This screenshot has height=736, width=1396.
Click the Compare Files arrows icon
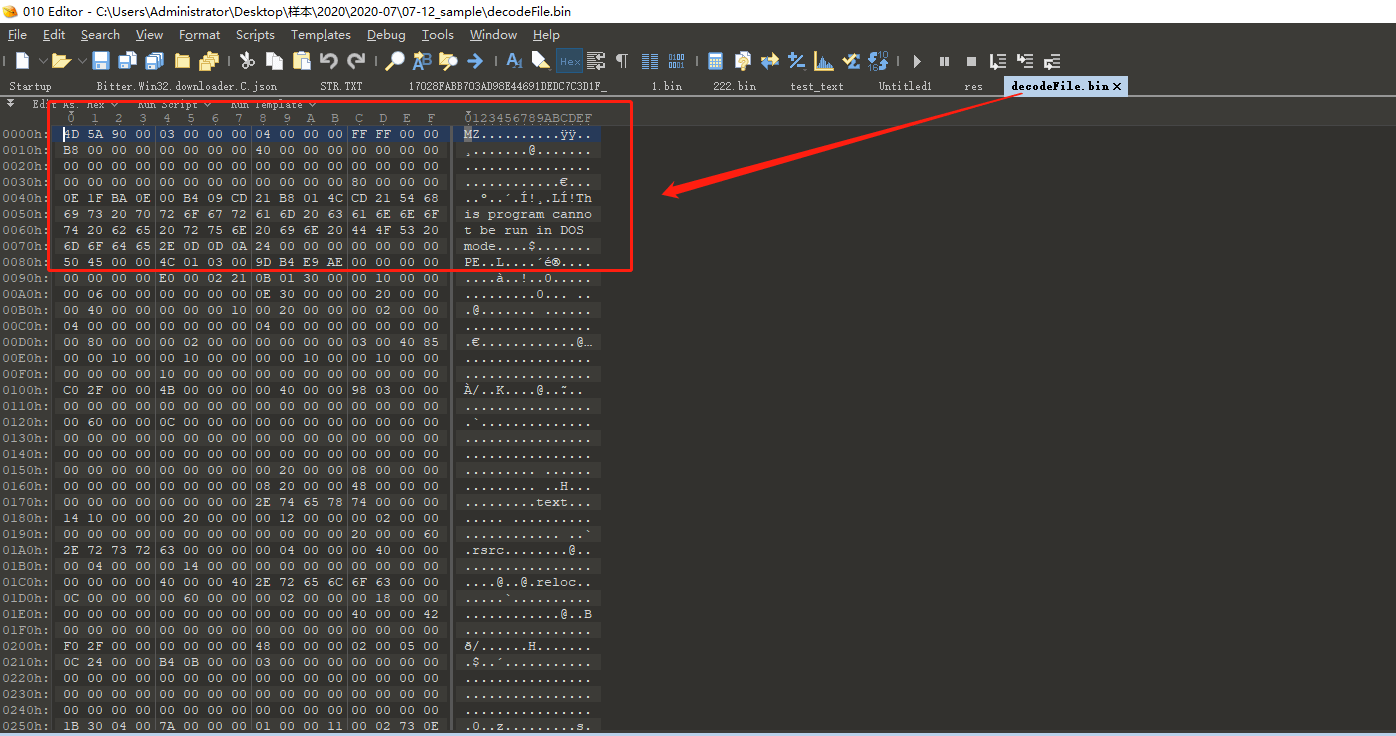[769, 61]
